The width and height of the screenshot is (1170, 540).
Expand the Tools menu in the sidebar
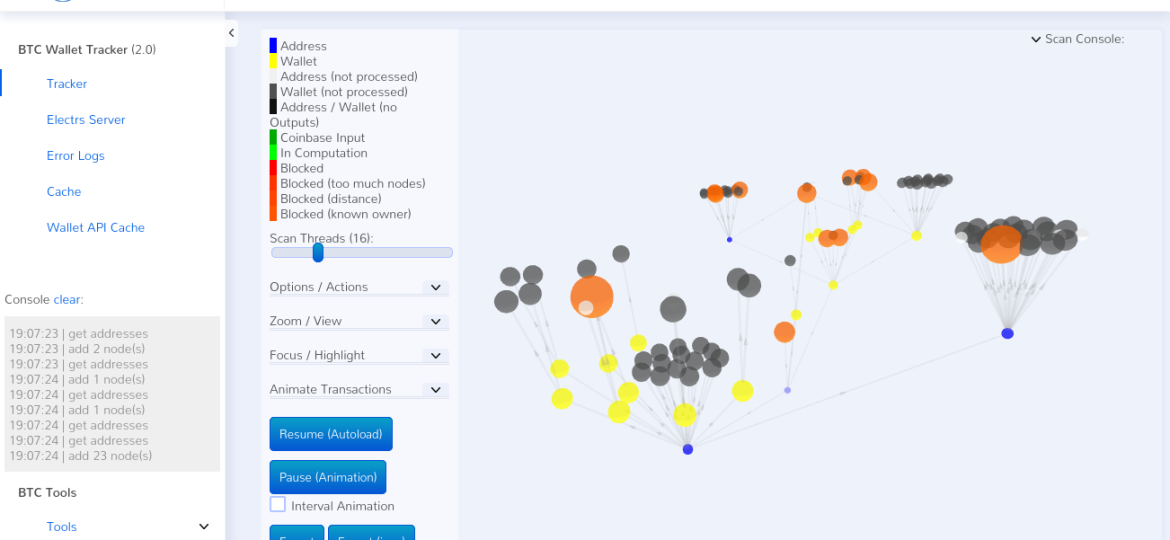(204, 527)
